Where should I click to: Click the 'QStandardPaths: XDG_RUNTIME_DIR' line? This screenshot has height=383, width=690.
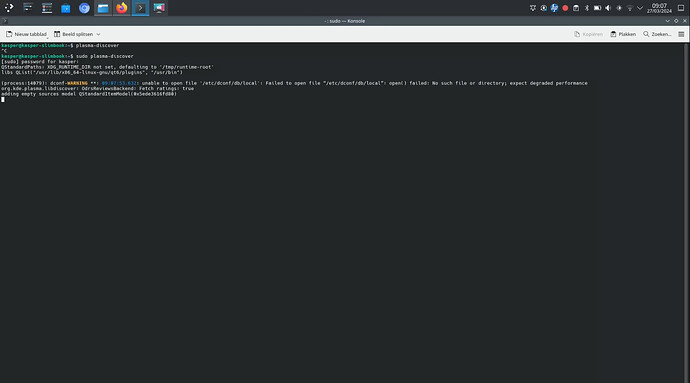coord(107,67)
